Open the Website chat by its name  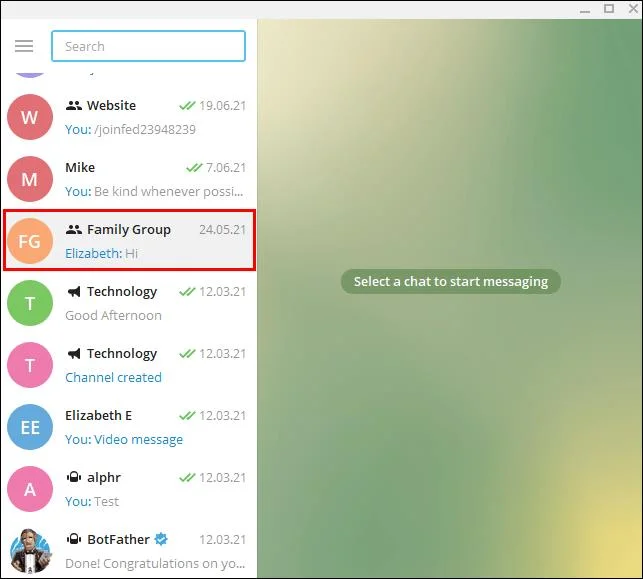click(112, 105)
